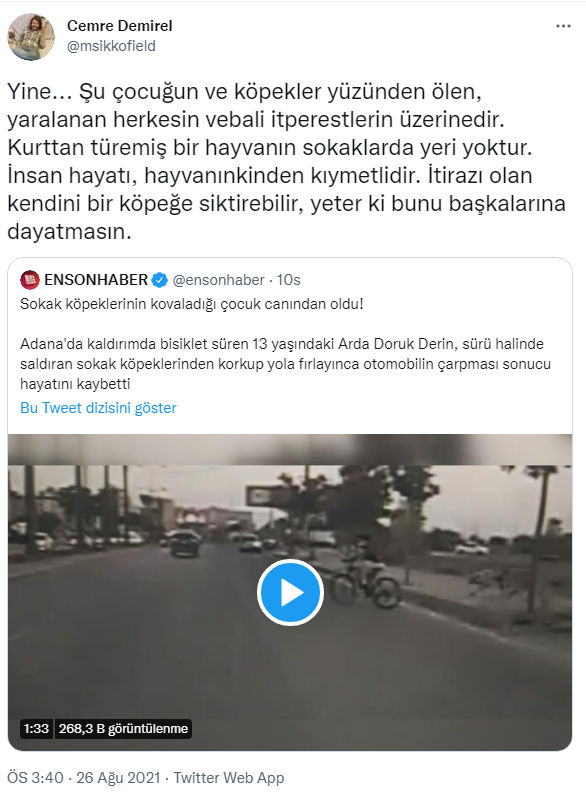
Task: Click the ÖS 3:40 · 26 Ağu 2021 timestamp
Action: point(84,777)
